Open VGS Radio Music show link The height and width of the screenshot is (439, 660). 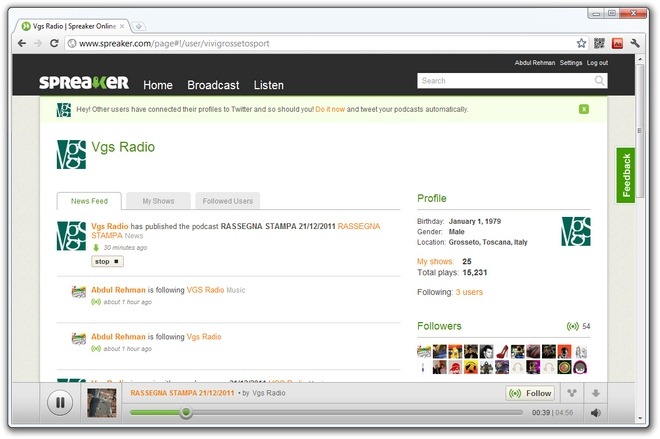205,290
